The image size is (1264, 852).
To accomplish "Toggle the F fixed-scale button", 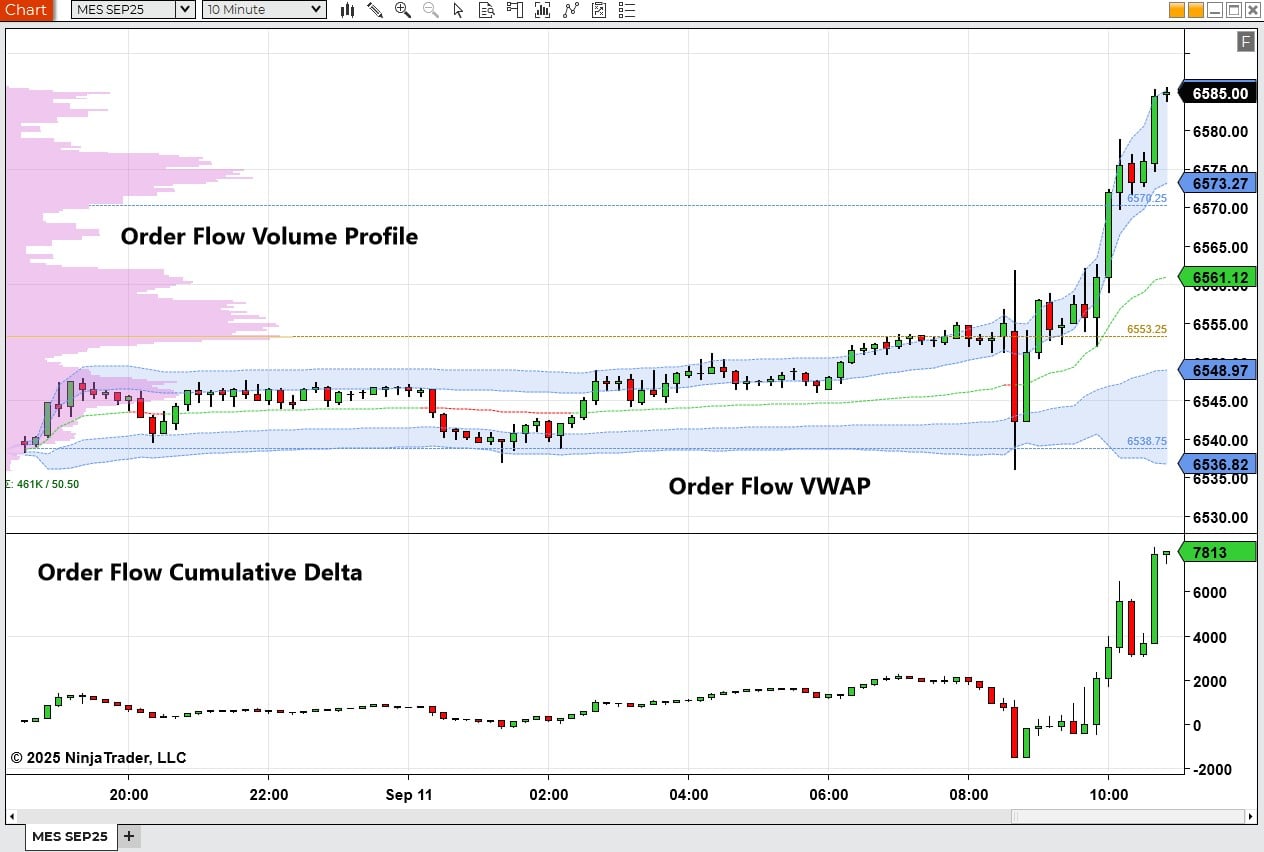I will coord(1245,41).
